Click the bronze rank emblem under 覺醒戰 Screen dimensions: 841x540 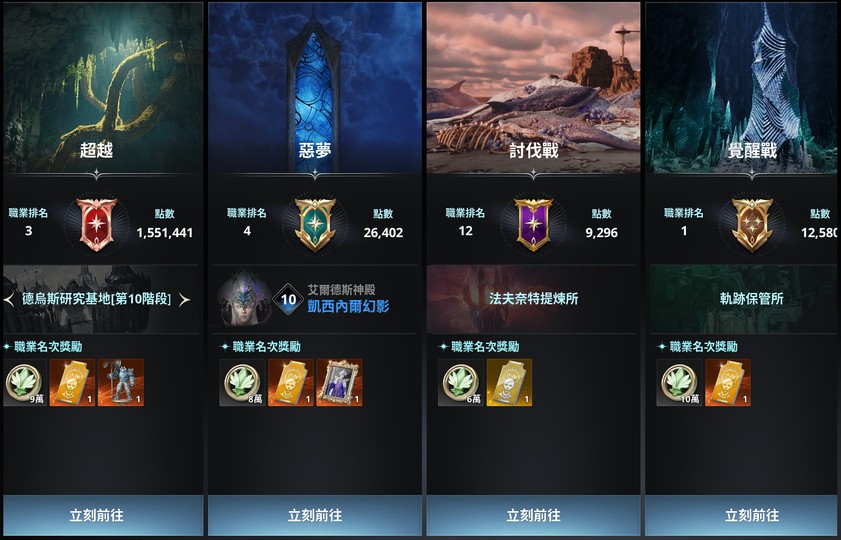(x=752, y=224)
